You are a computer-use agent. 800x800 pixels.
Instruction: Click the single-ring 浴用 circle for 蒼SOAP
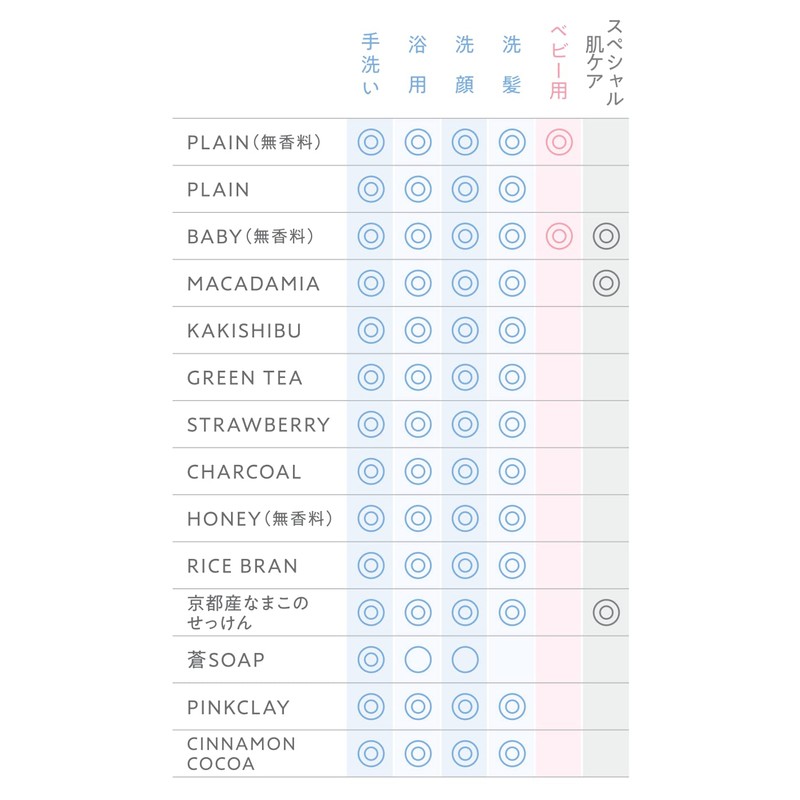pos(418,660)
